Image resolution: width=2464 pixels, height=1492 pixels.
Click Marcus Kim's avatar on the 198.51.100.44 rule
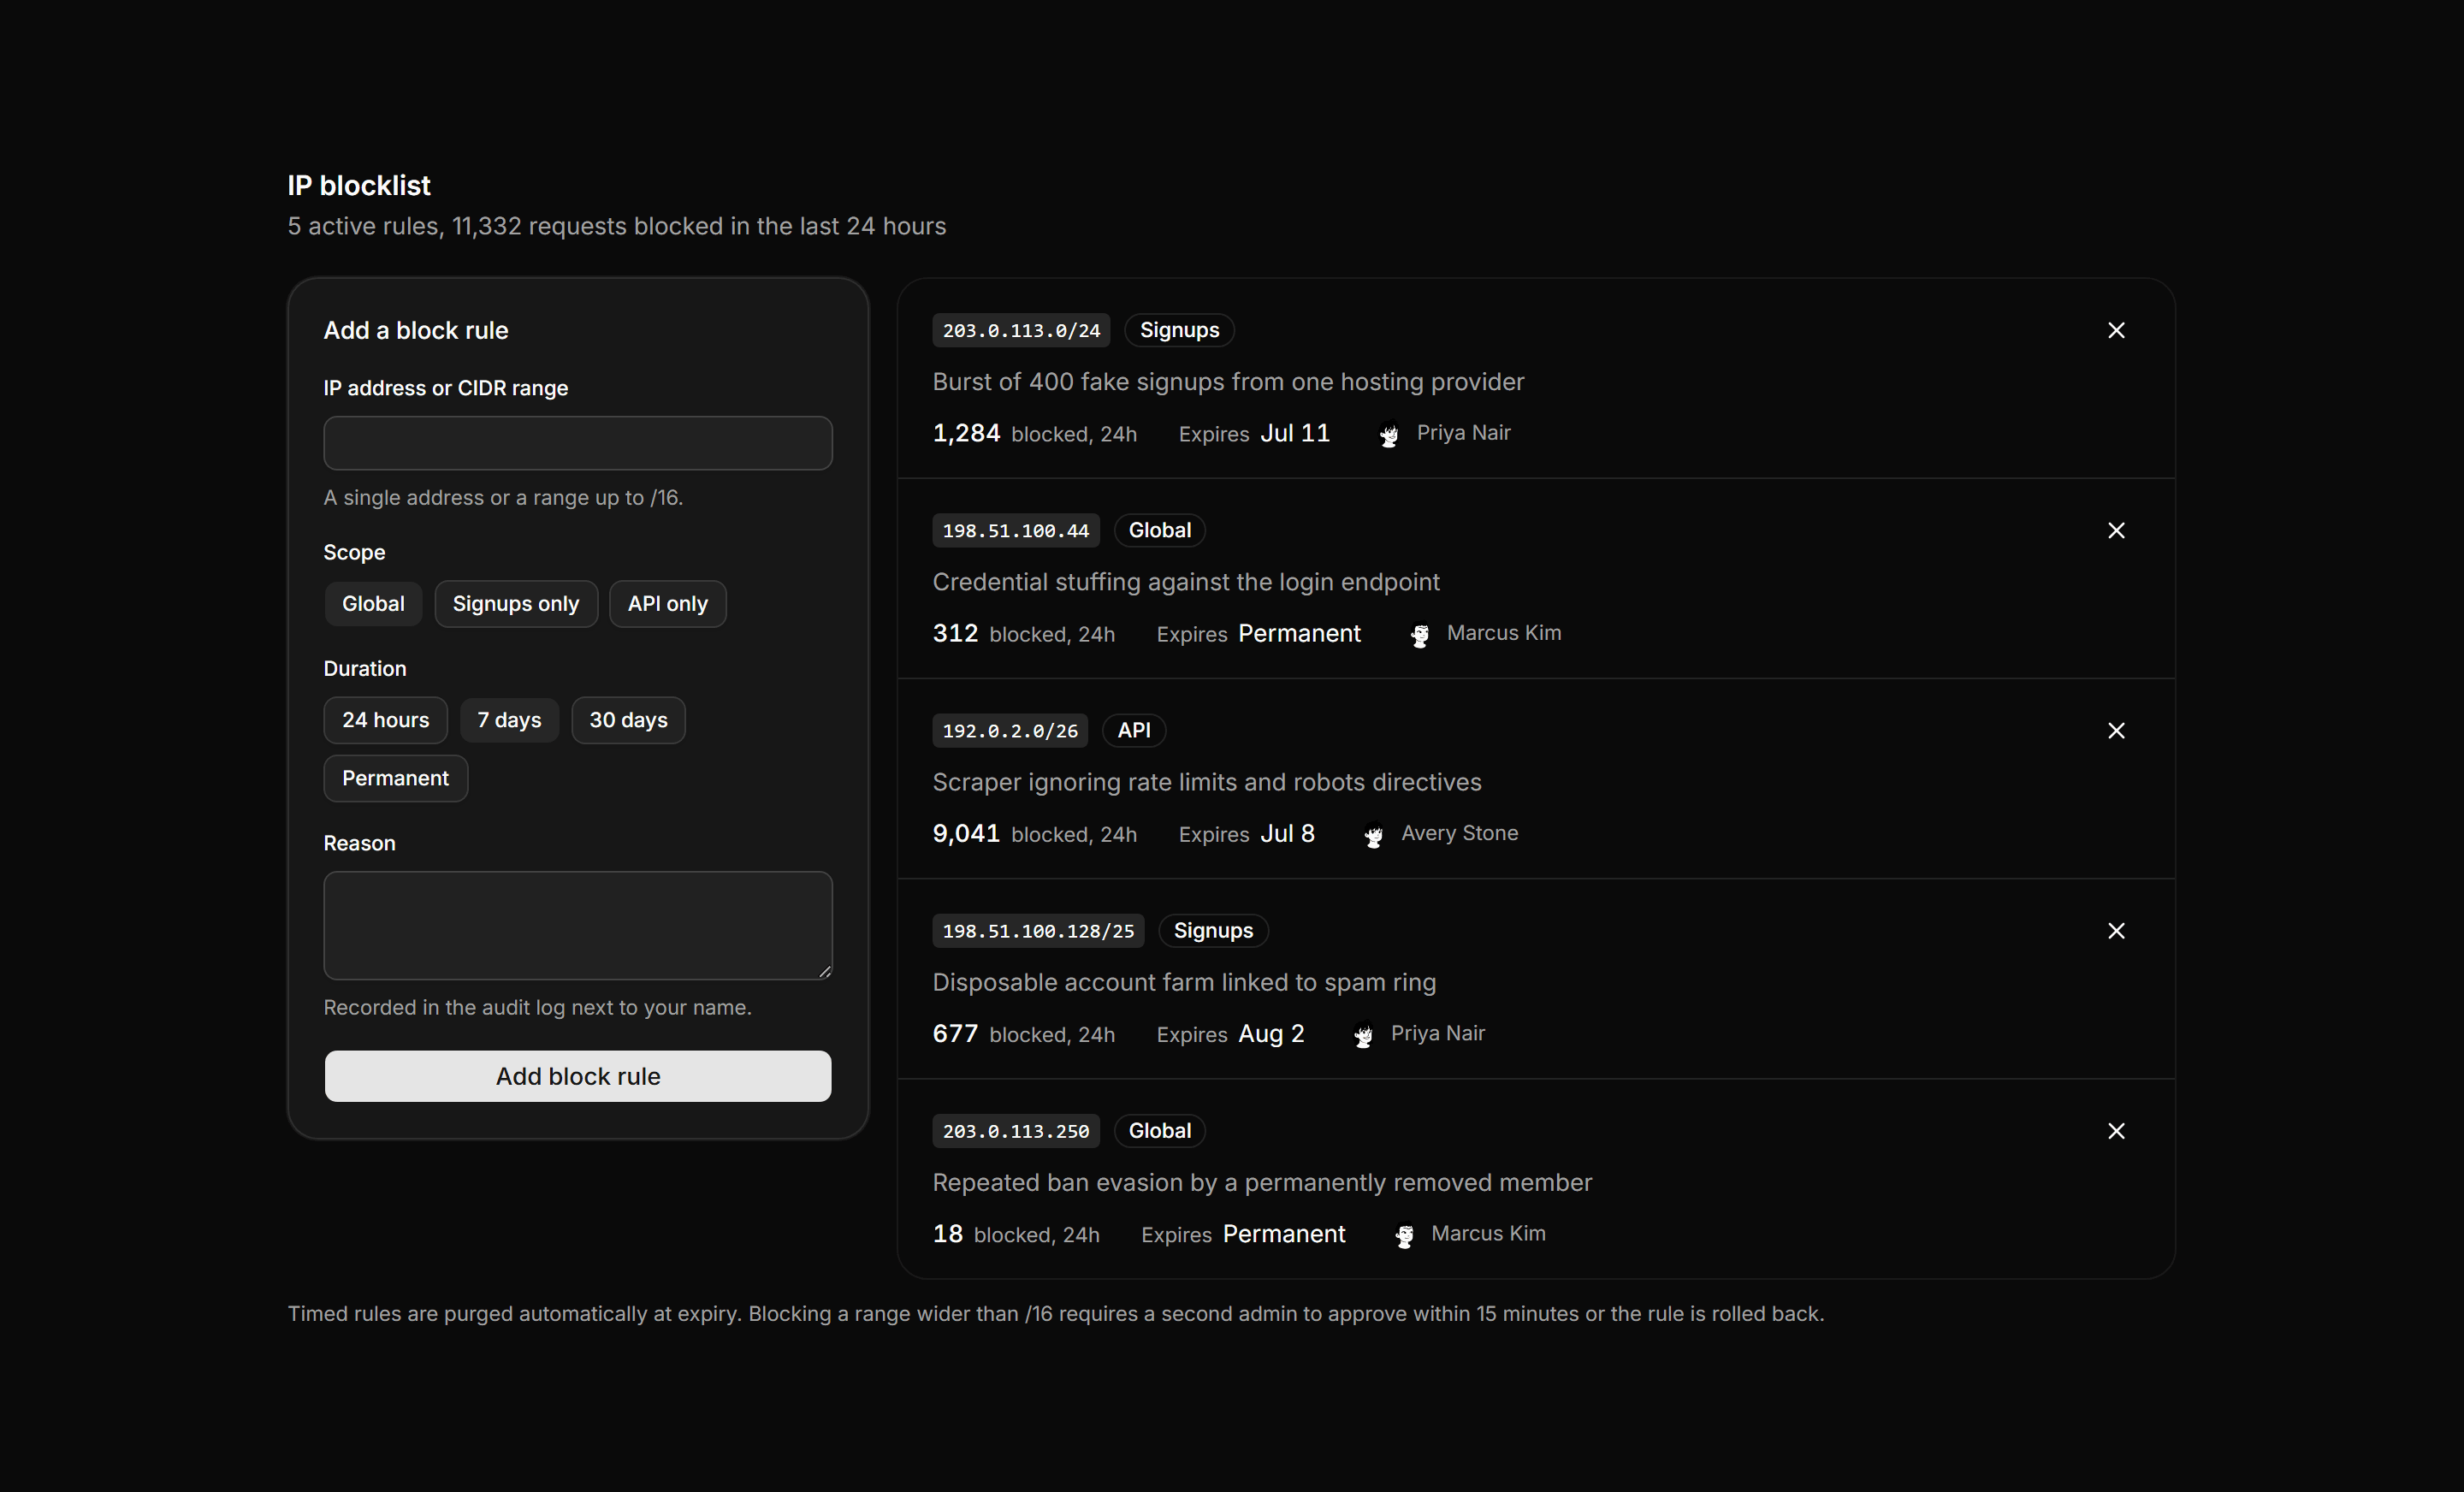(x=1419, y=634)
